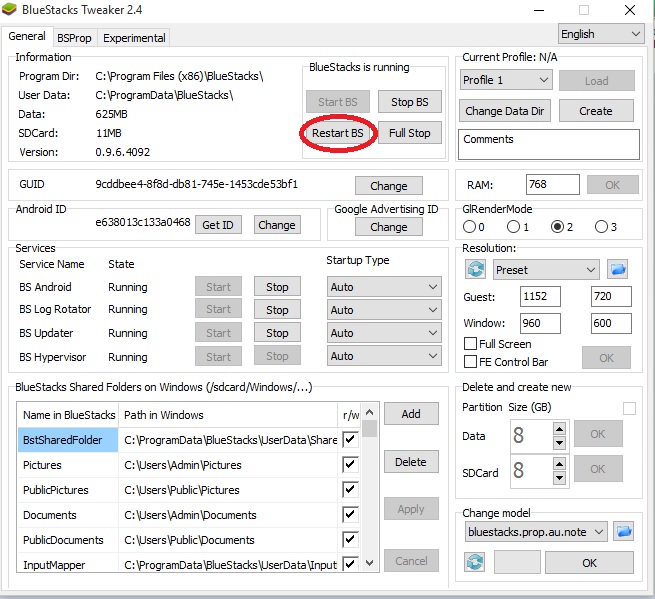Viewport: 655px width, 599px height.
Task: Decrease the SDCard partition size stepper
Action: click(x=559, y=477)
